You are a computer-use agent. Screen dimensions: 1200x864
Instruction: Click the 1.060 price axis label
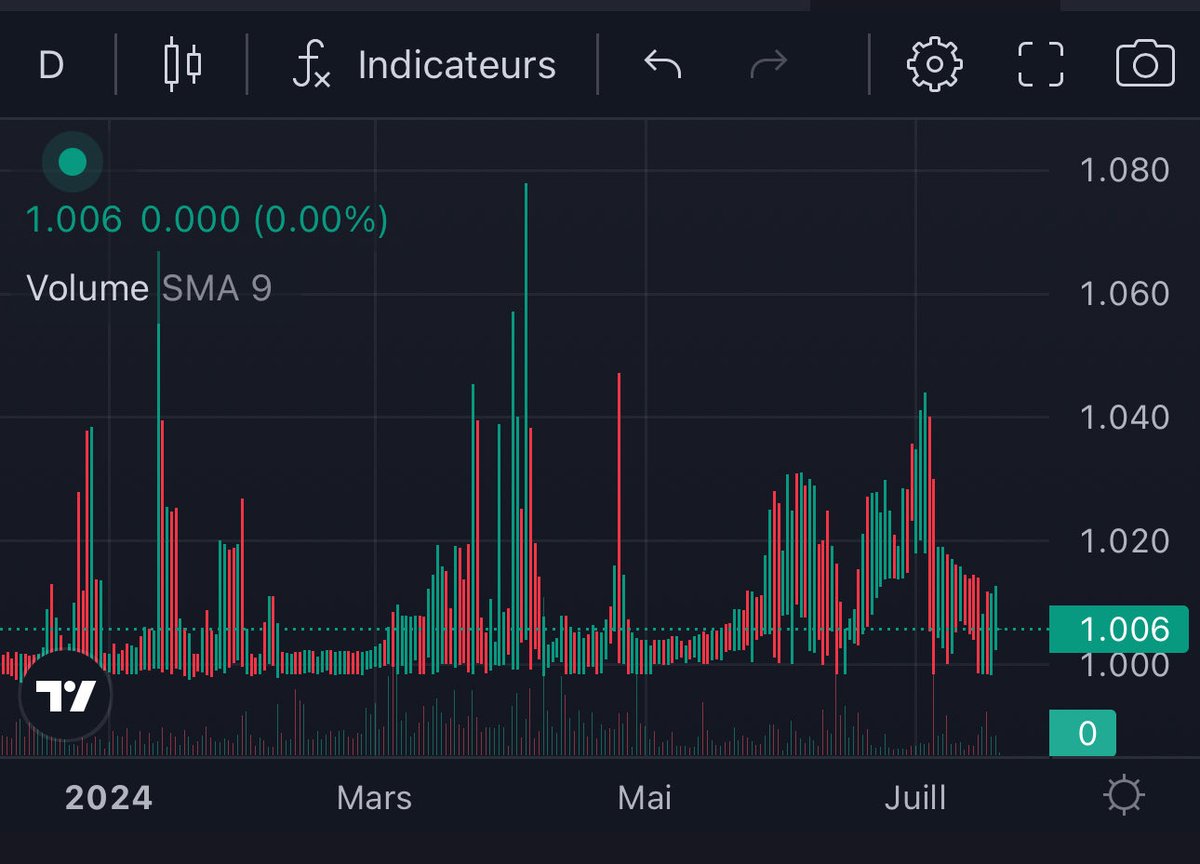[x=1125, y=294]
